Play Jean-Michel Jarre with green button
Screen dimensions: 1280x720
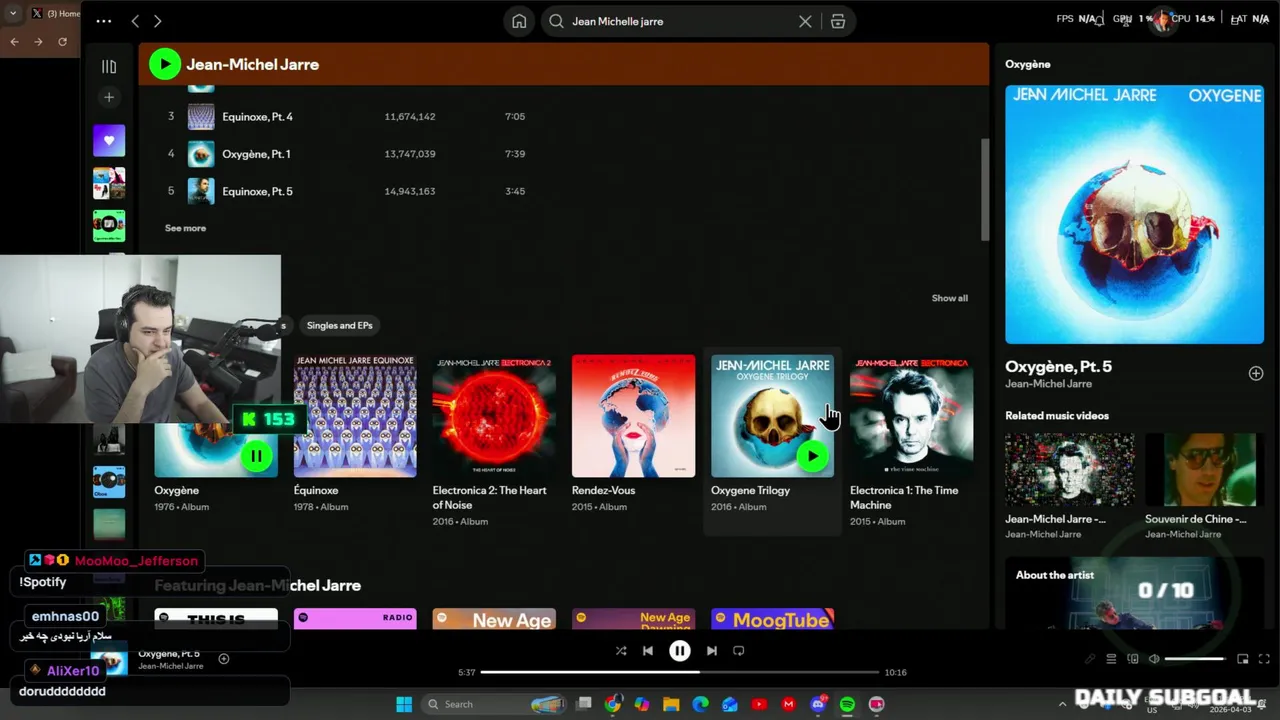[x=164, y=64]
